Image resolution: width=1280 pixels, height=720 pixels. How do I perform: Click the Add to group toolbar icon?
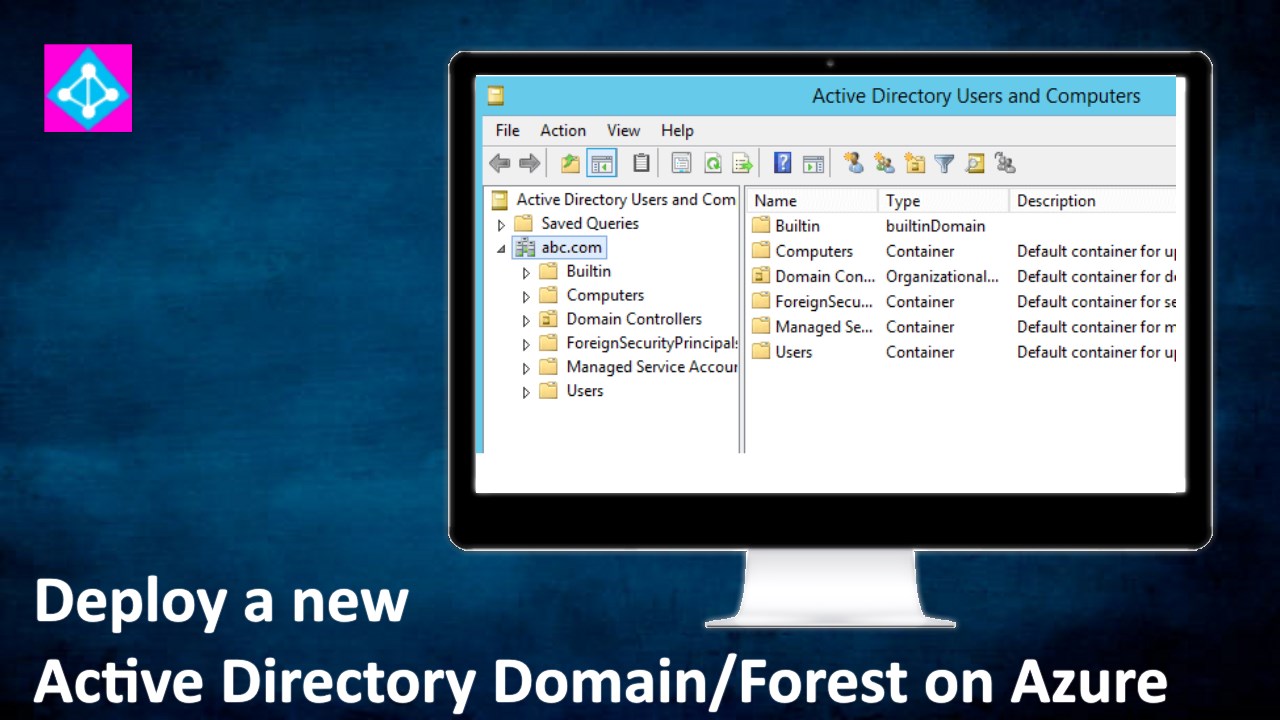pyautogui.click(x=1005, y=163)
